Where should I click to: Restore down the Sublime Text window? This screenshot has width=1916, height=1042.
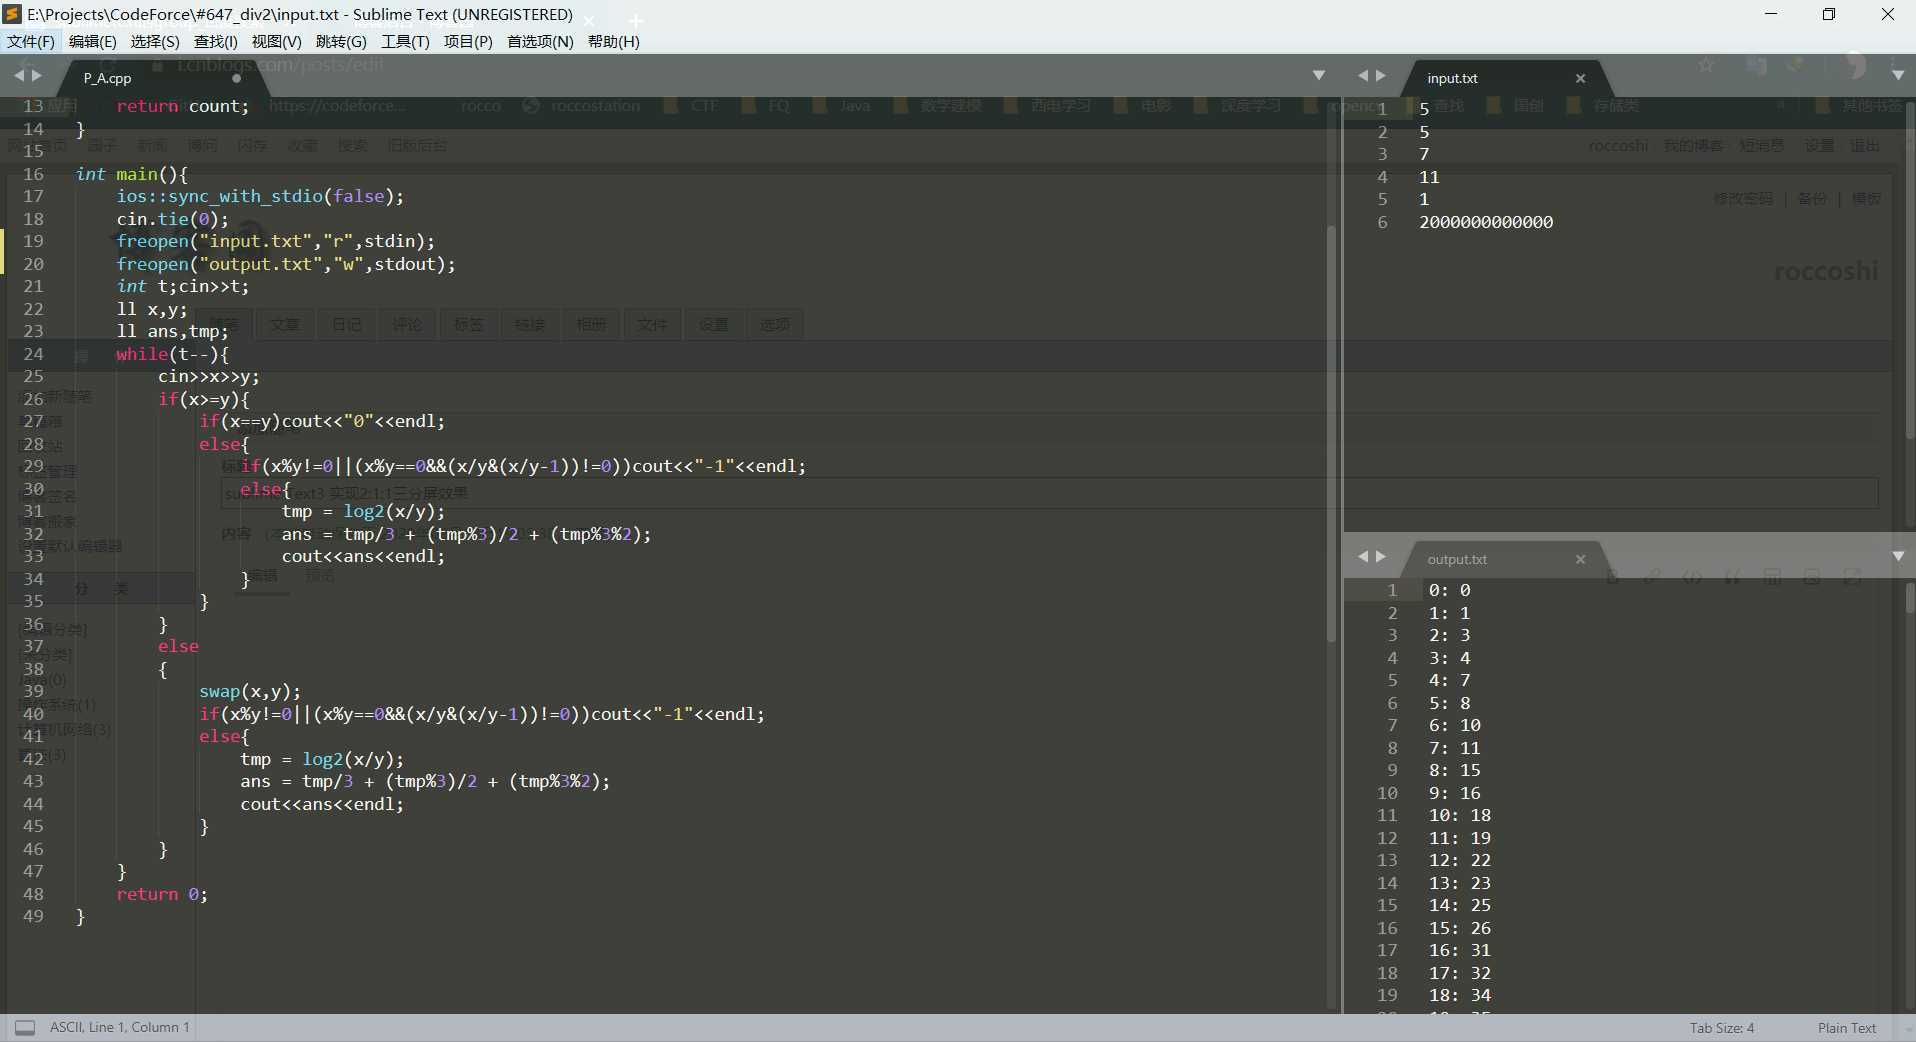[1829, 14]
